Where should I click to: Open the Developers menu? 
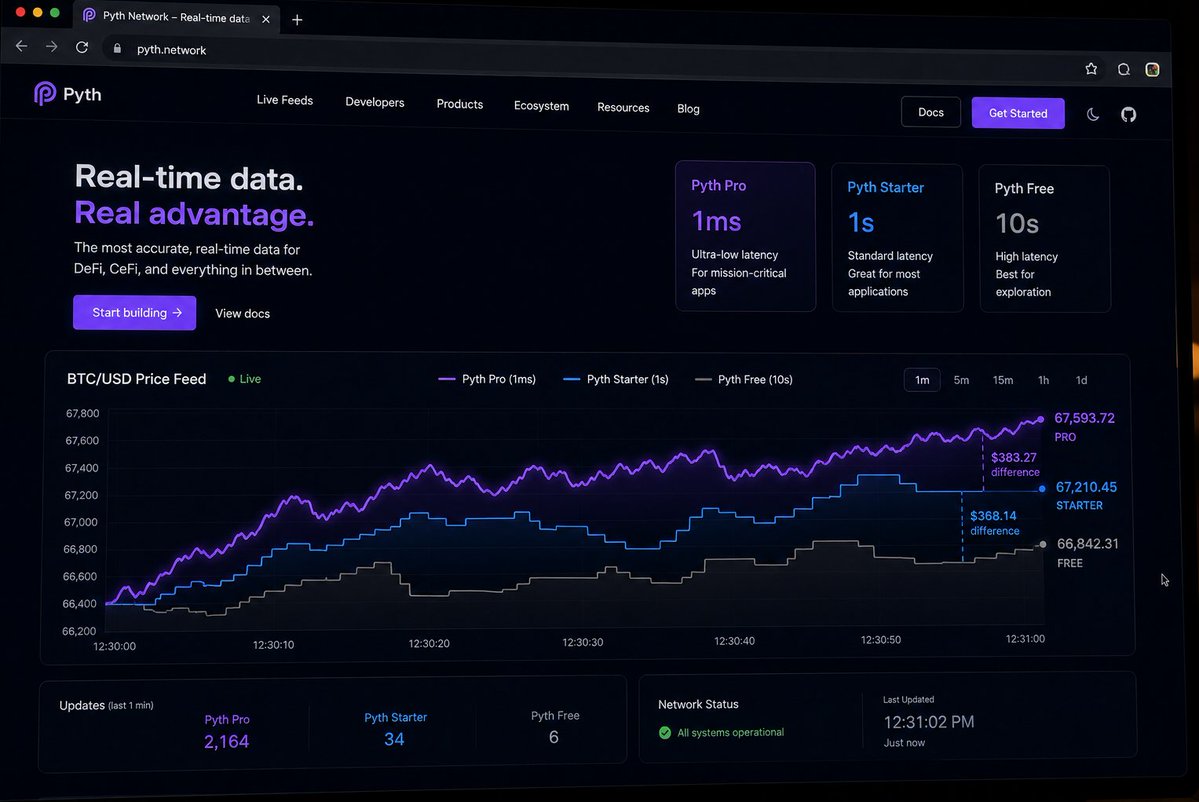click(x=375, y=102)
